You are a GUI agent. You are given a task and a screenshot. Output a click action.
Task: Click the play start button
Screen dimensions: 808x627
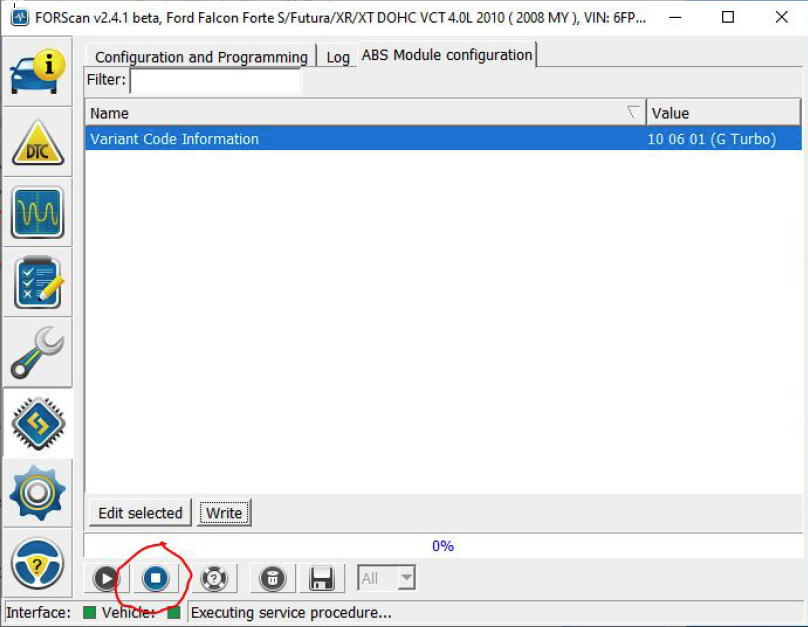(x=106, y=578)
